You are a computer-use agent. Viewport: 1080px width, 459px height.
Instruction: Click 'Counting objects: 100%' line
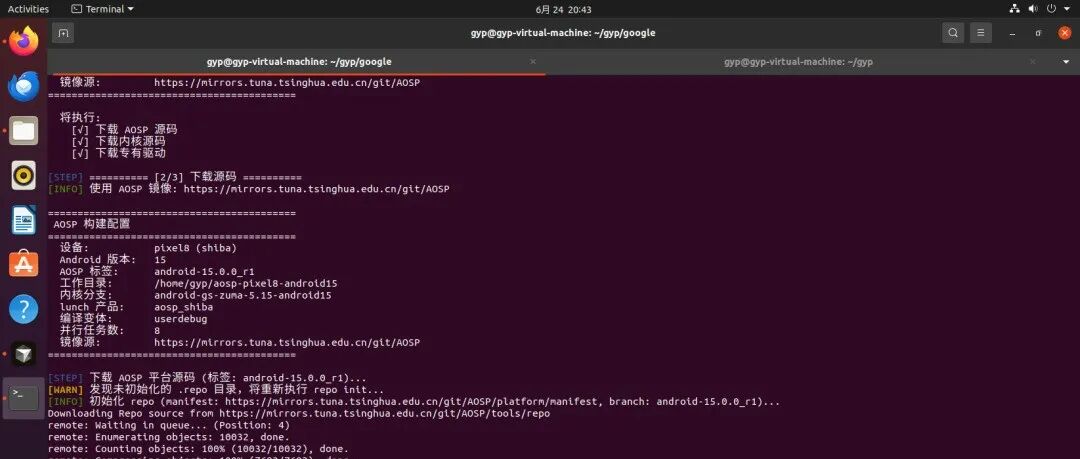(198, 449)
